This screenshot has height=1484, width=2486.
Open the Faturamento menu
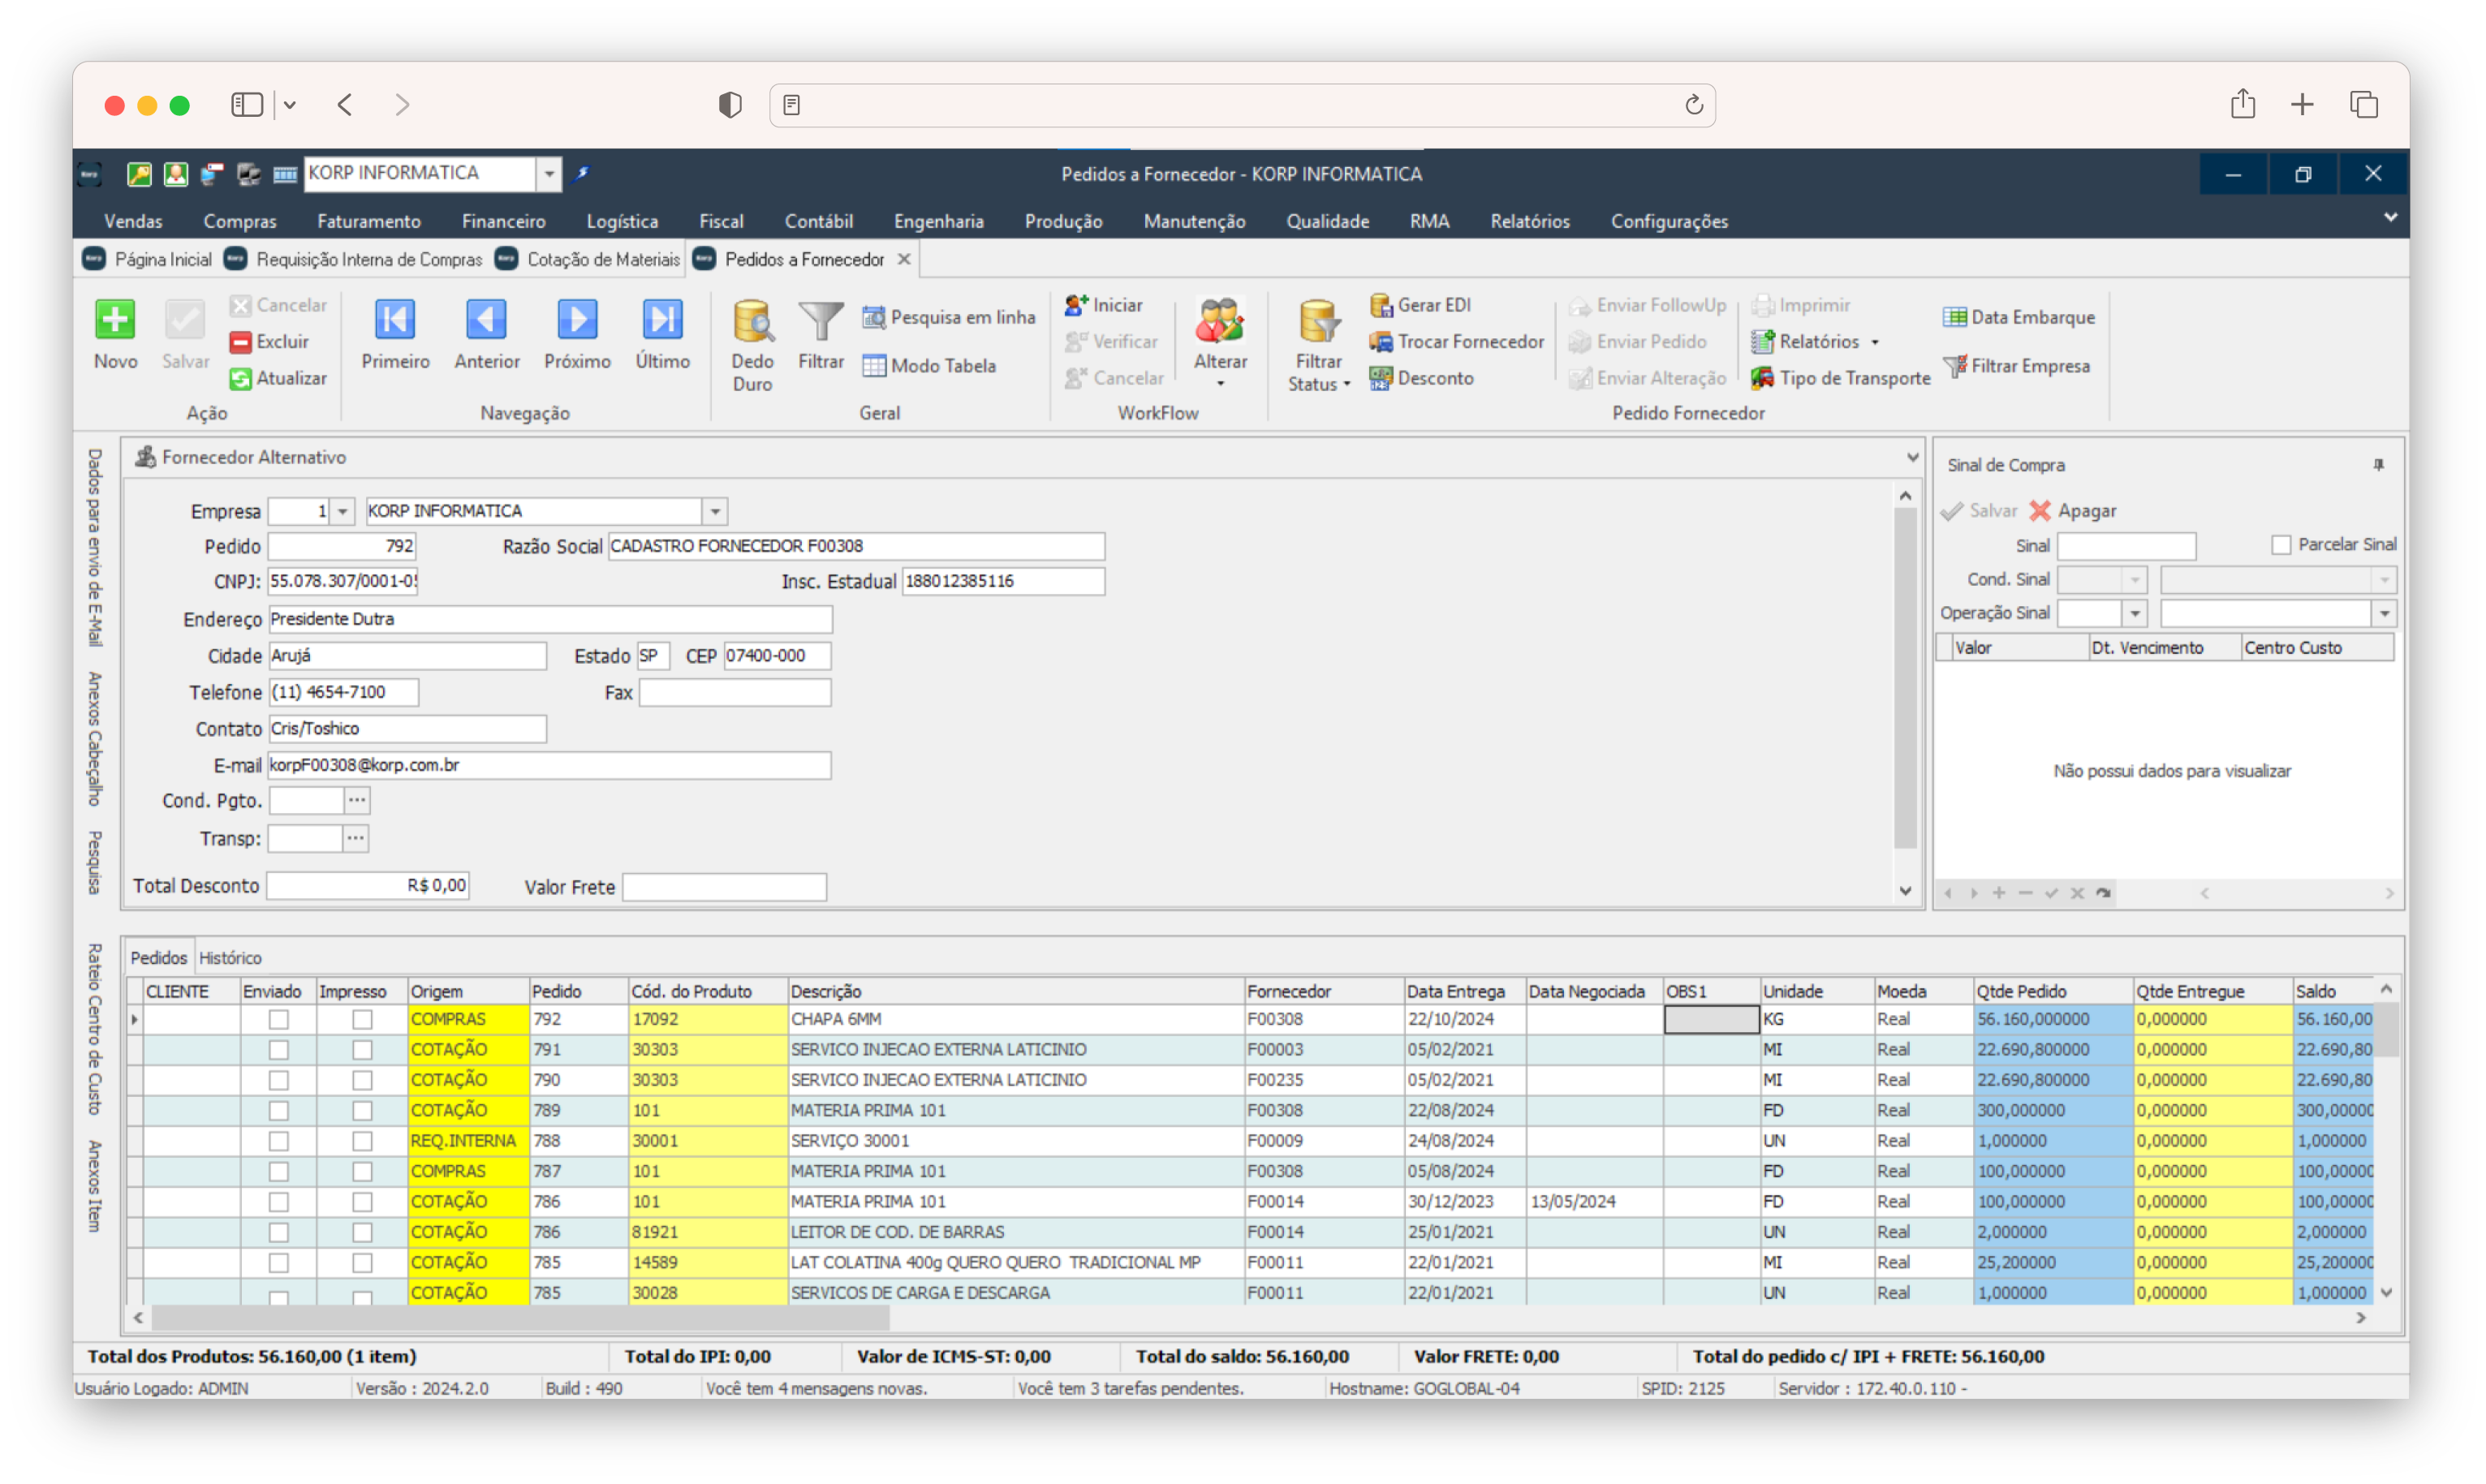tap(369, 222)
